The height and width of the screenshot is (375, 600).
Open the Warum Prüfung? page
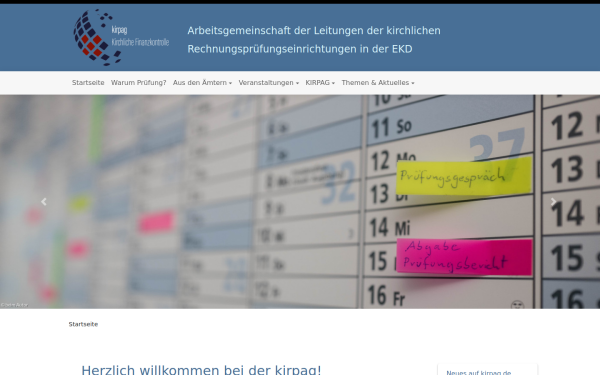(139, 83)
